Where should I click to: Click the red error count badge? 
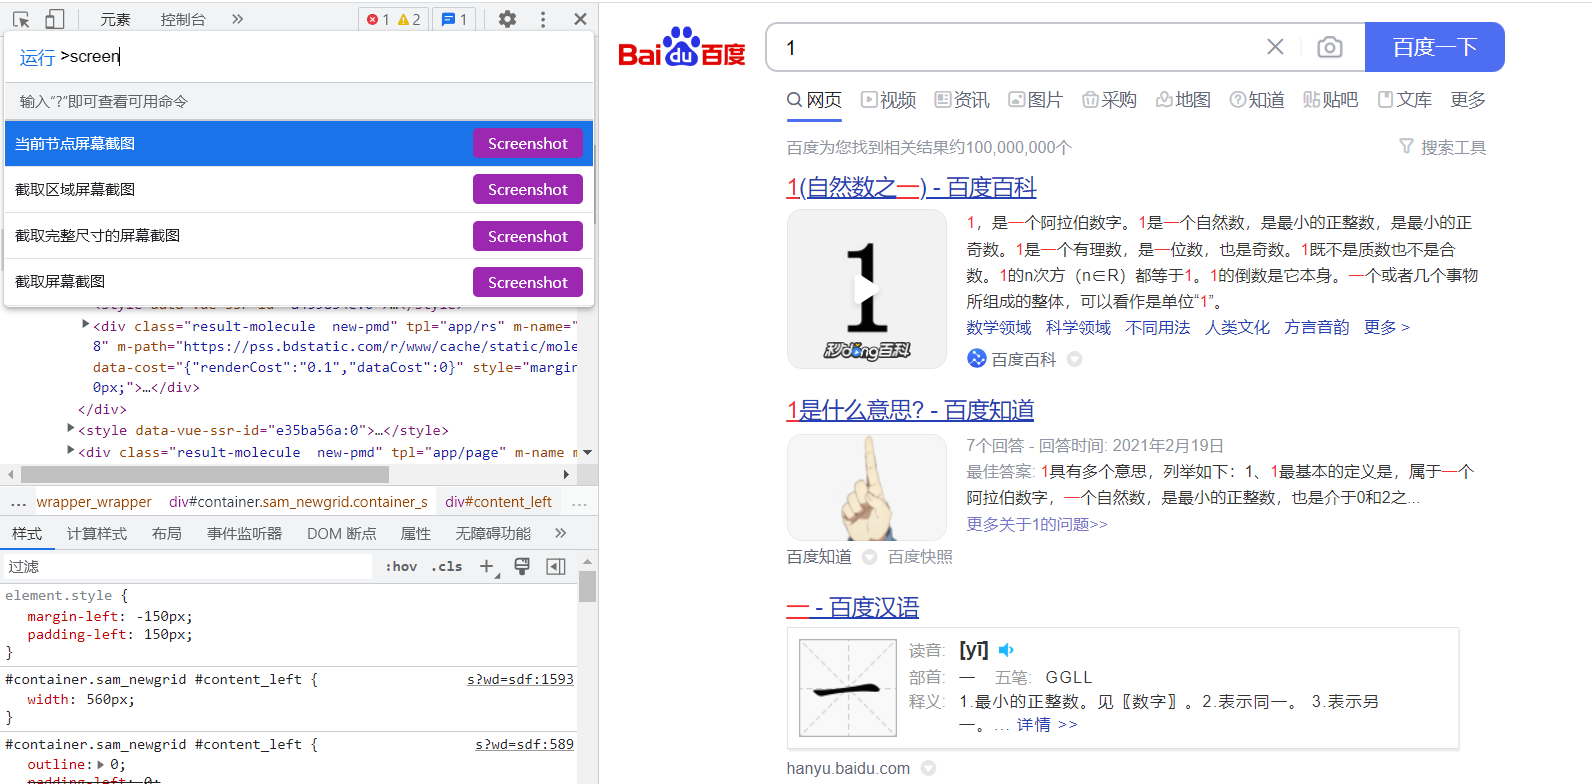click(x=378, y=19)
